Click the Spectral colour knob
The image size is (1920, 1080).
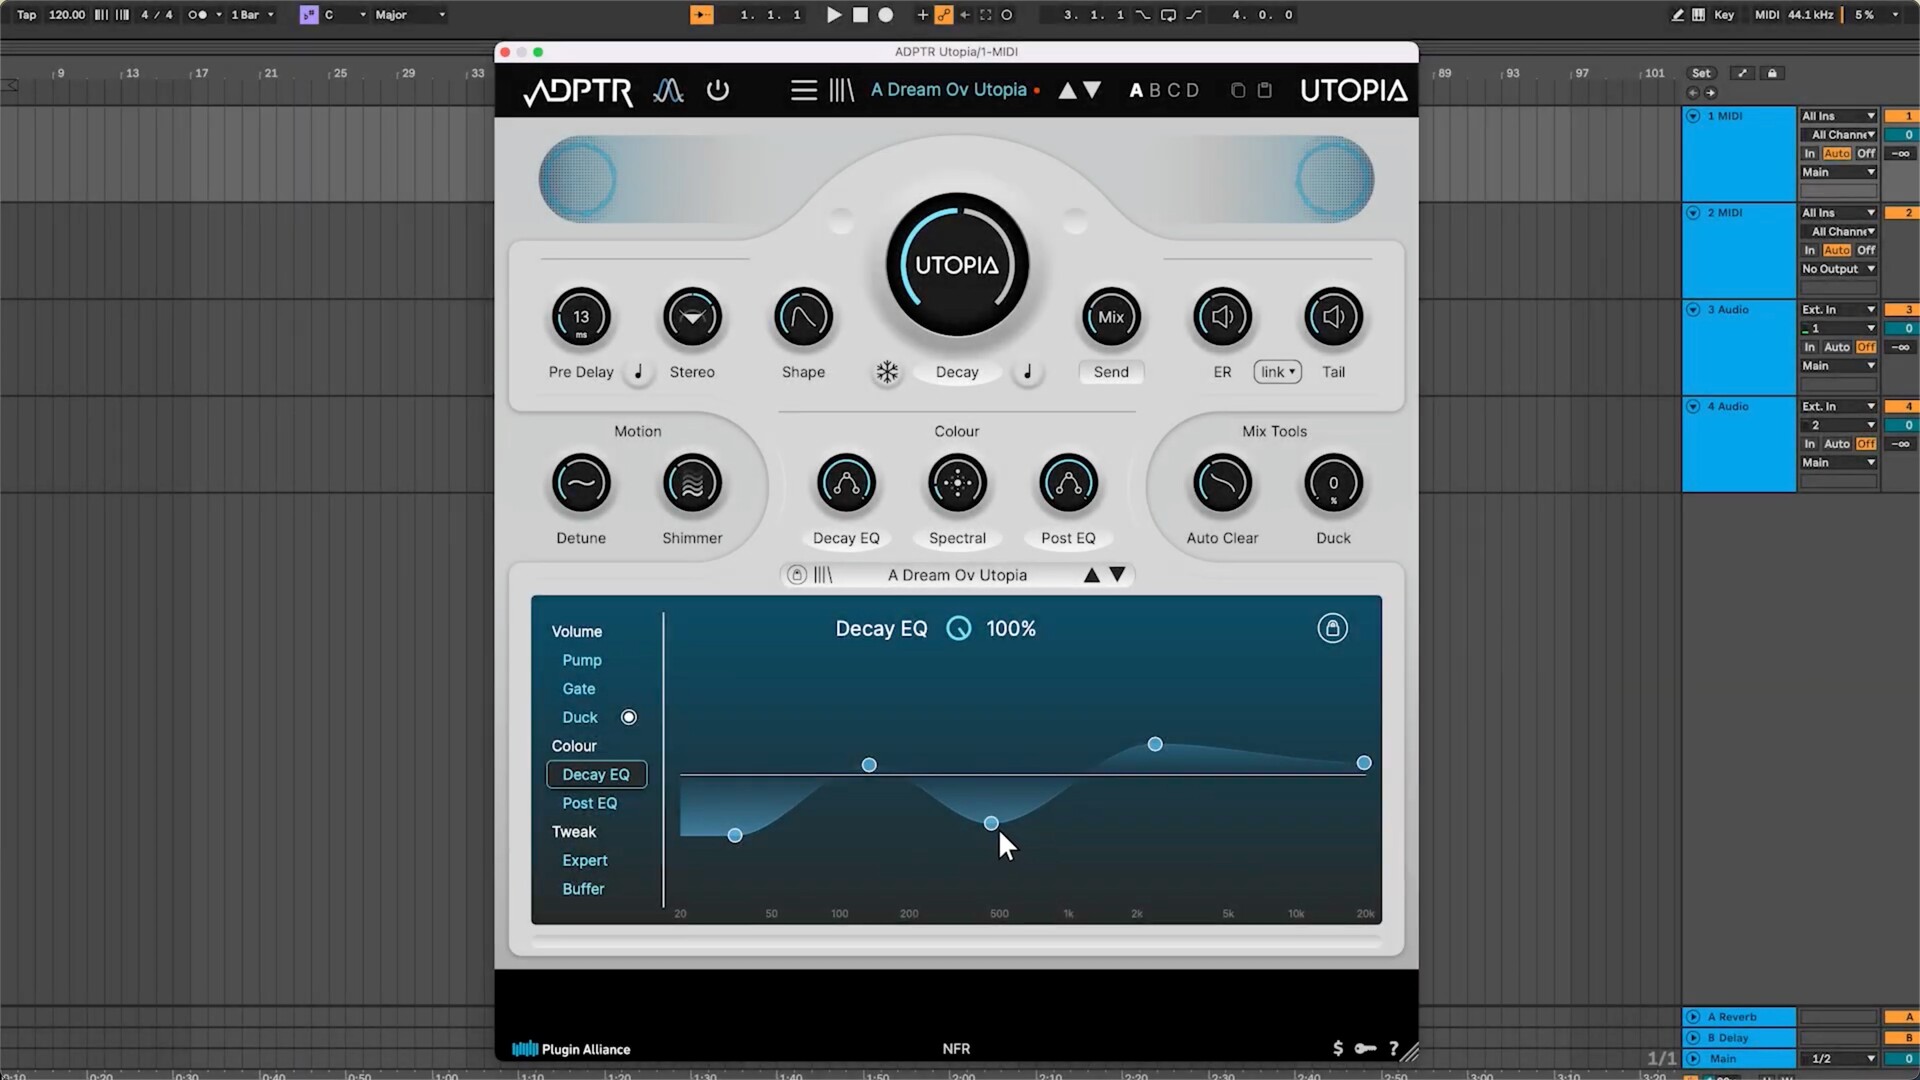pyautogui.click(x=957, y=484)
